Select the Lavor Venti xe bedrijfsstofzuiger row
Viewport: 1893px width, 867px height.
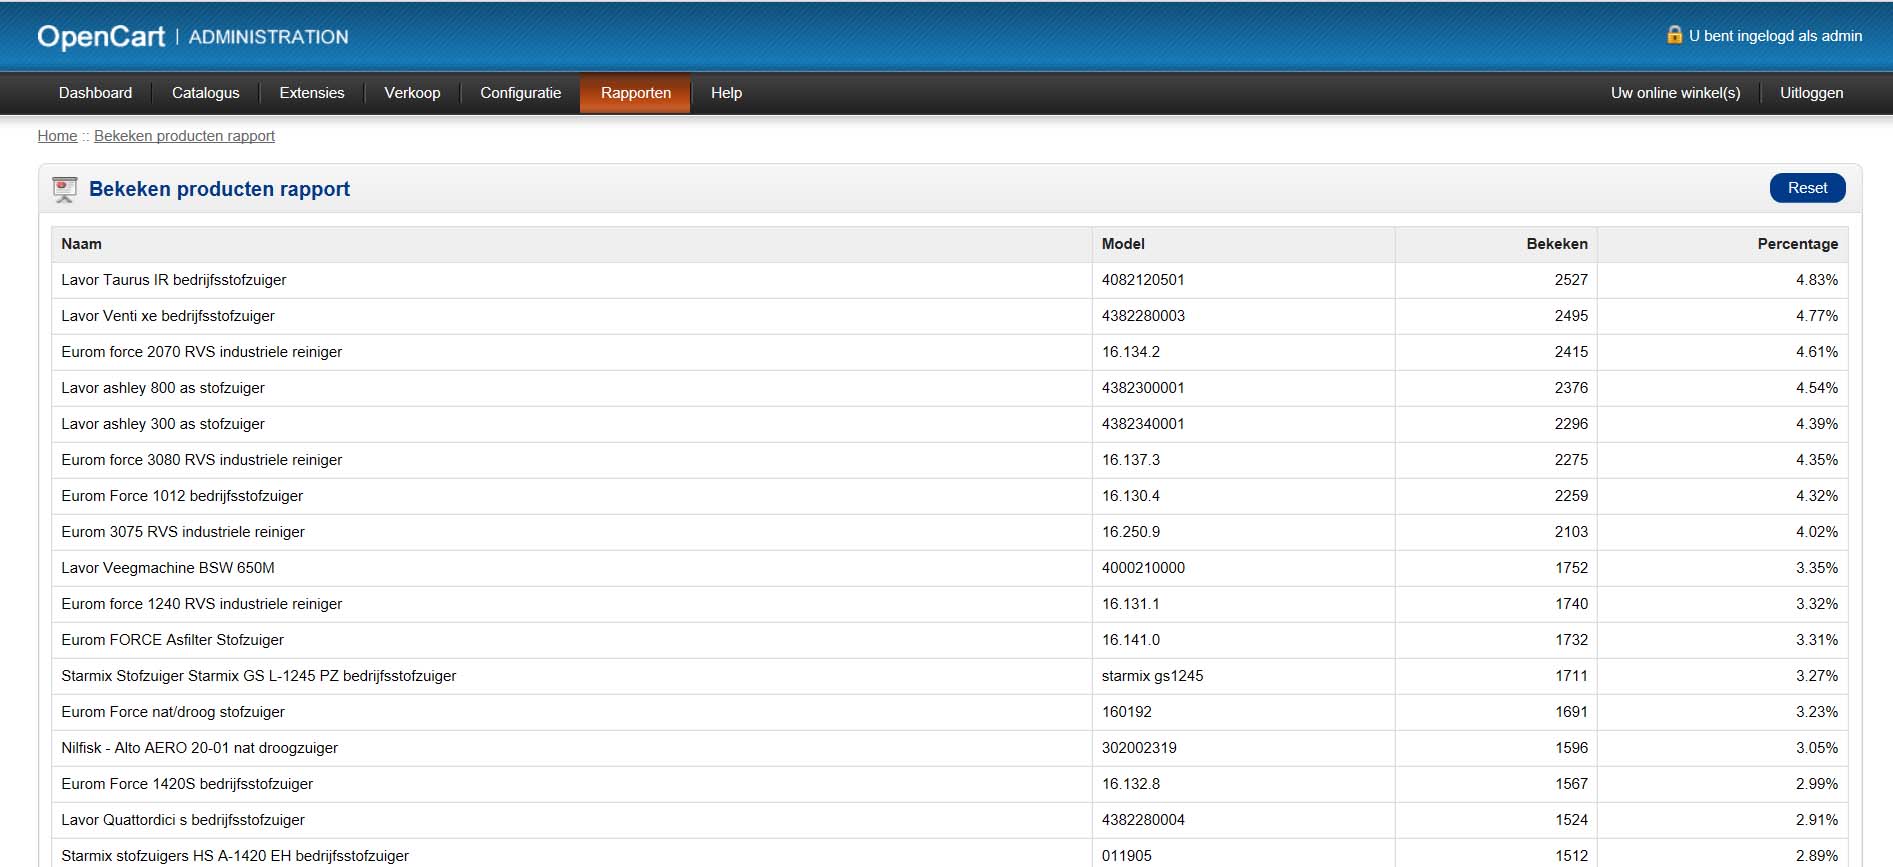[x=949, y=316]
